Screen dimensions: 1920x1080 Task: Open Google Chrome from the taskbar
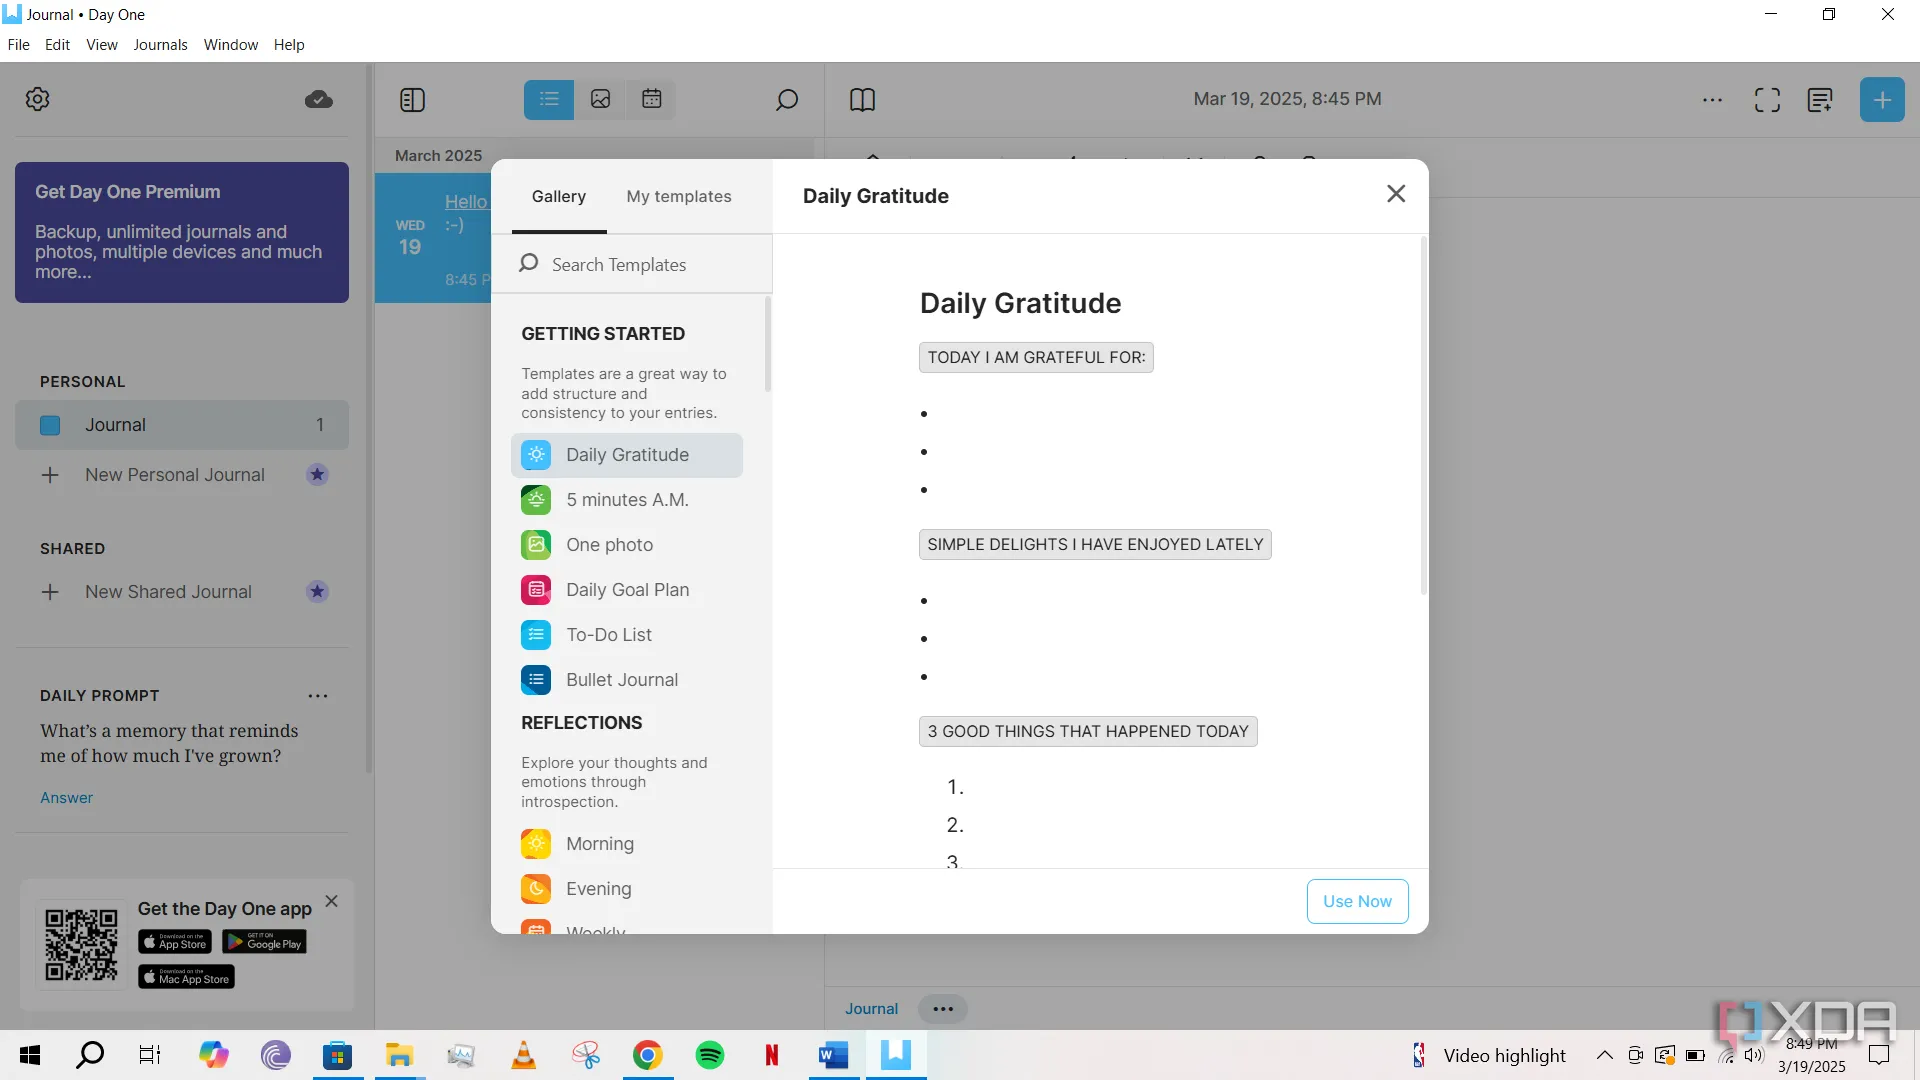pos(647,1055)
